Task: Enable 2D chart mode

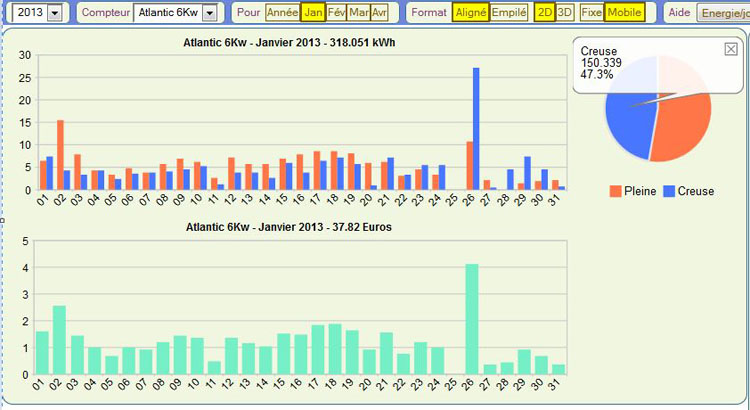Action: [x=544, y=12]
